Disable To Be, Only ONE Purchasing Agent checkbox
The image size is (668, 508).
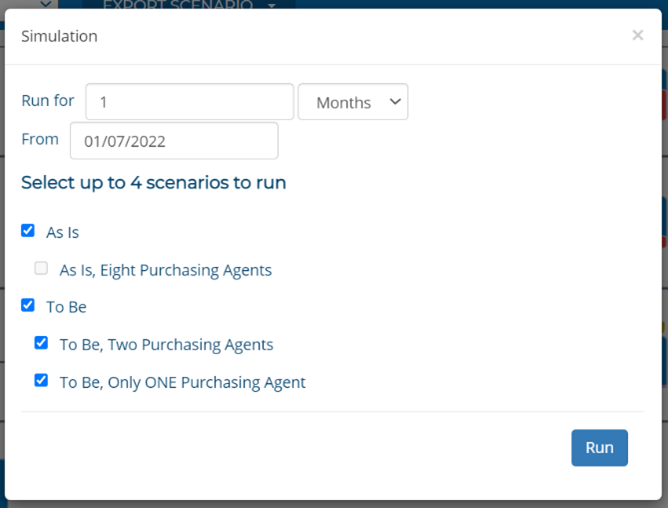click(x=41, y=381)
